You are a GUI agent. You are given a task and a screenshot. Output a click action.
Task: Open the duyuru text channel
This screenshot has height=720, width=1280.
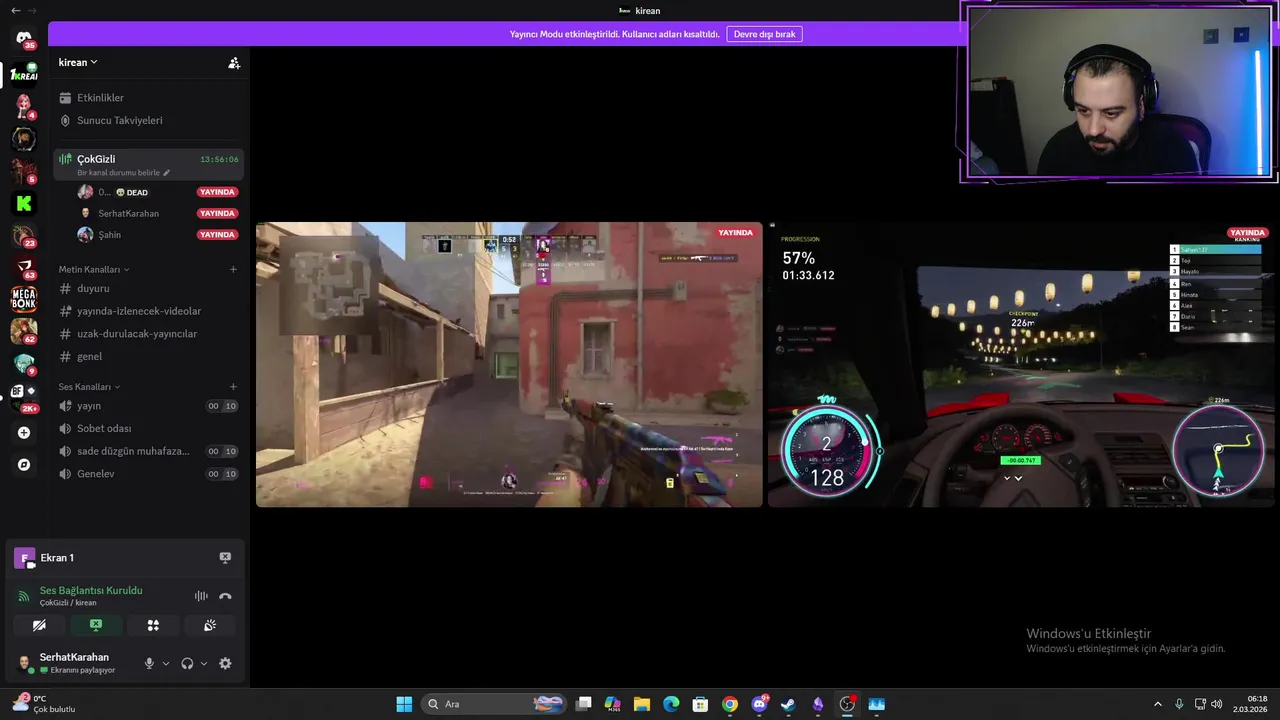148,288
